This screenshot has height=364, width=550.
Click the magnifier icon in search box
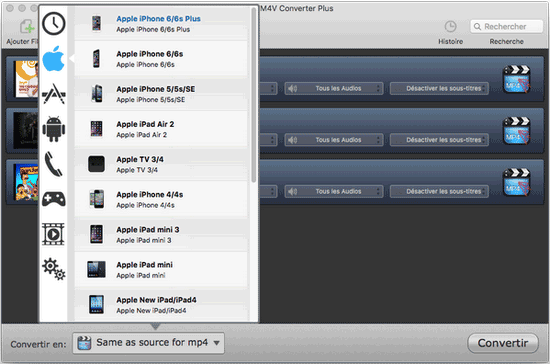pos(477,26)
